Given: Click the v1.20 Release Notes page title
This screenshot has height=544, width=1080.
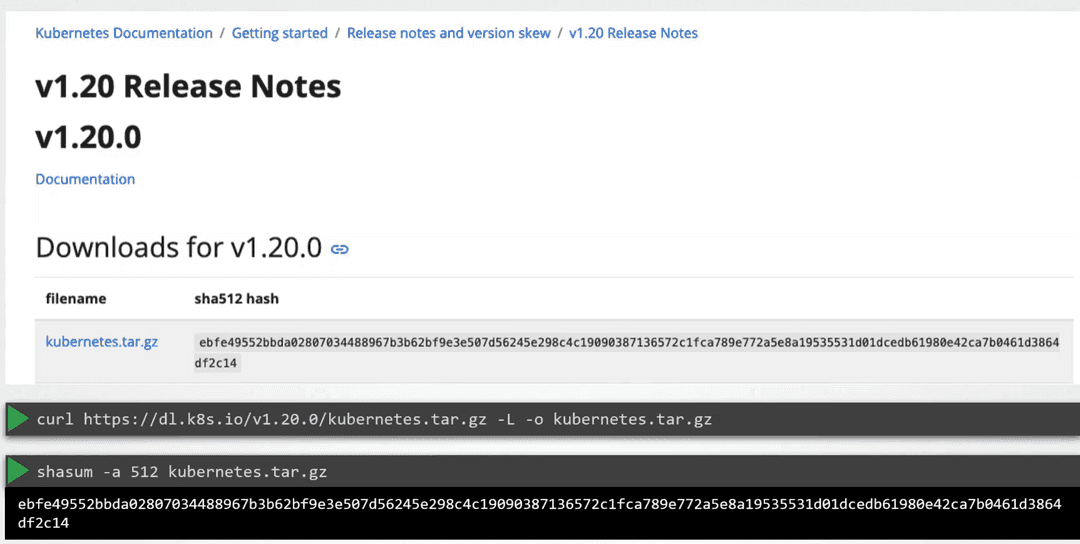Looking at the screenshot, I should click(x=188, y=87).
